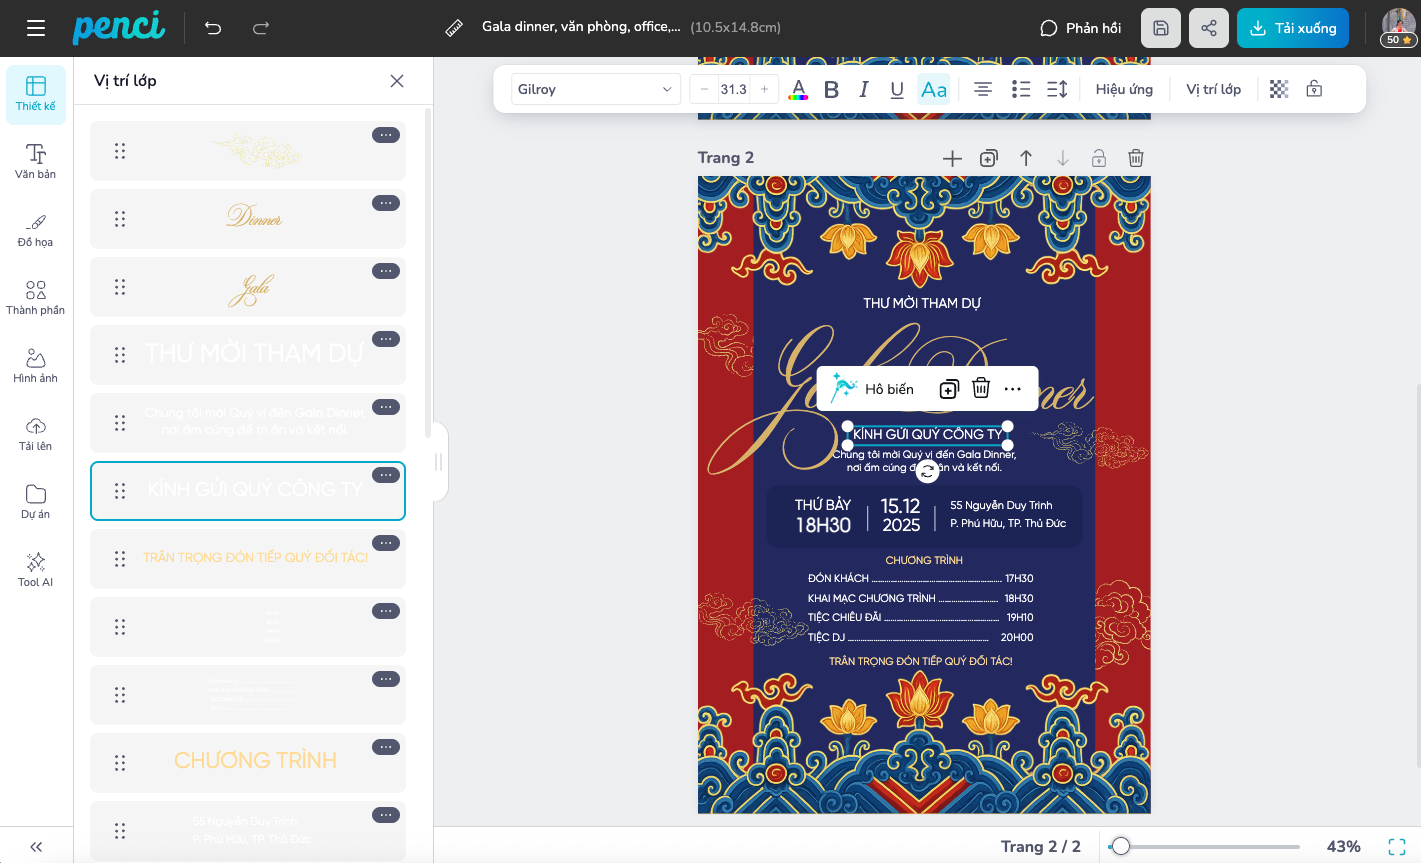The width and height of the screenshot is (1421, 863).
Task: Delete page 2 with trash icon
Action: 1136,158
